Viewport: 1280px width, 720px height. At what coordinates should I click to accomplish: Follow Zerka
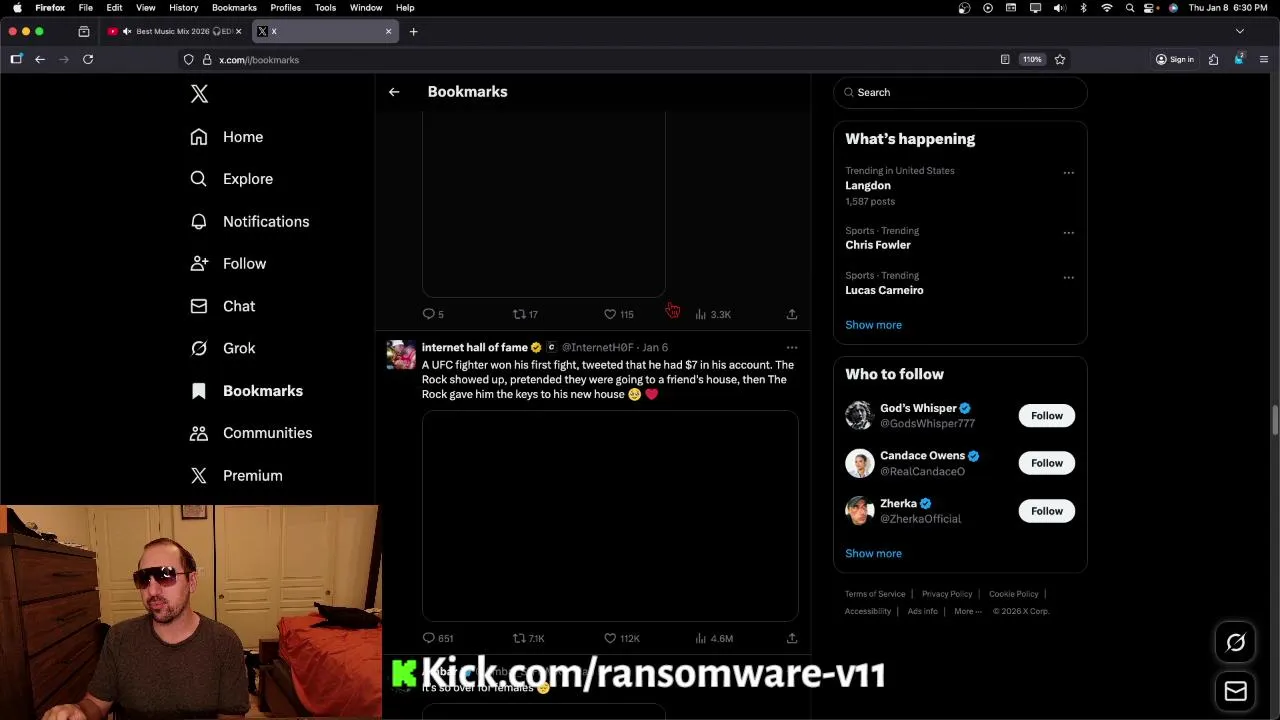[1047, 511]
